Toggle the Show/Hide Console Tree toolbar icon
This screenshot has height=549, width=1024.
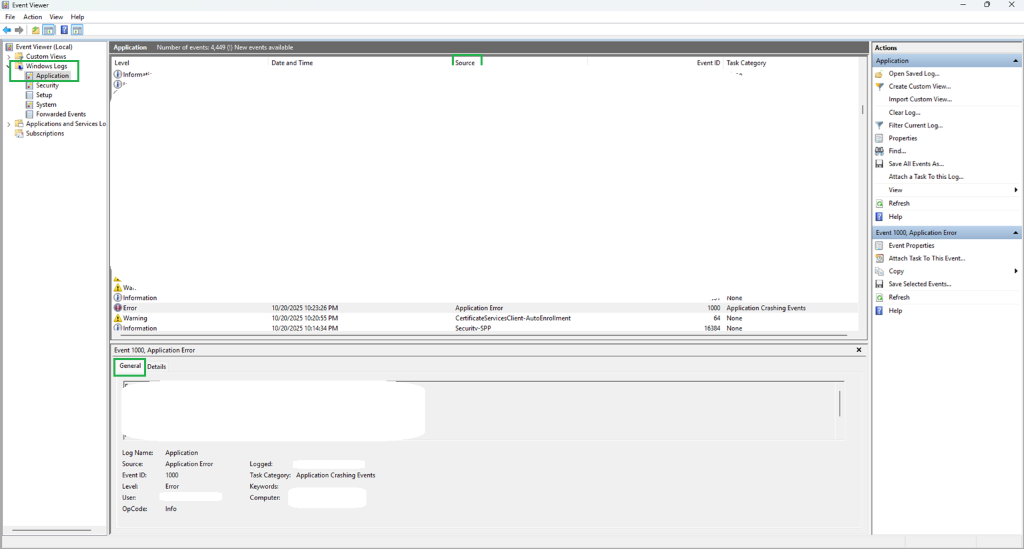(49, 30)
